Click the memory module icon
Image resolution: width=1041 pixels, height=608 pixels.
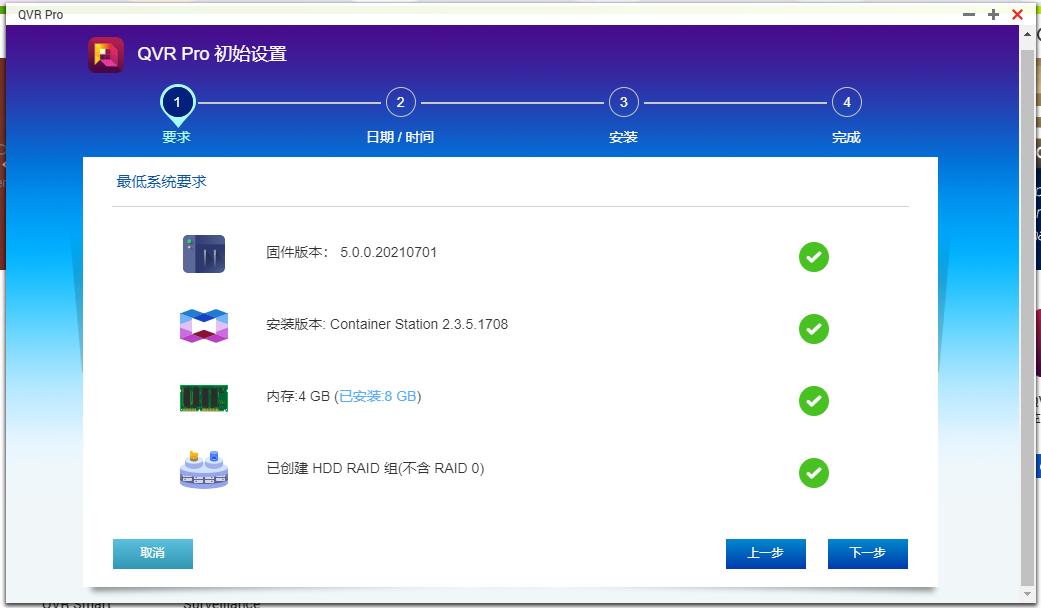(203, 396)
